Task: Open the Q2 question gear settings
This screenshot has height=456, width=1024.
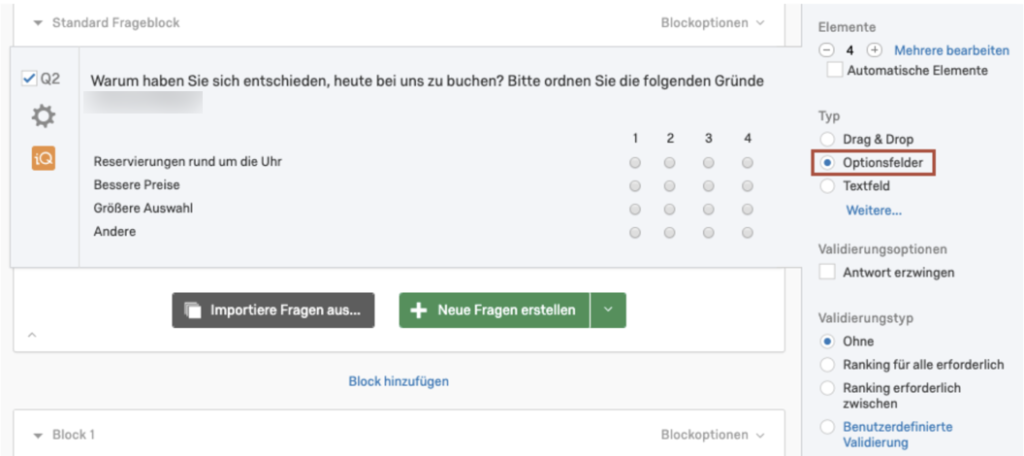Action: pos(44,117)
